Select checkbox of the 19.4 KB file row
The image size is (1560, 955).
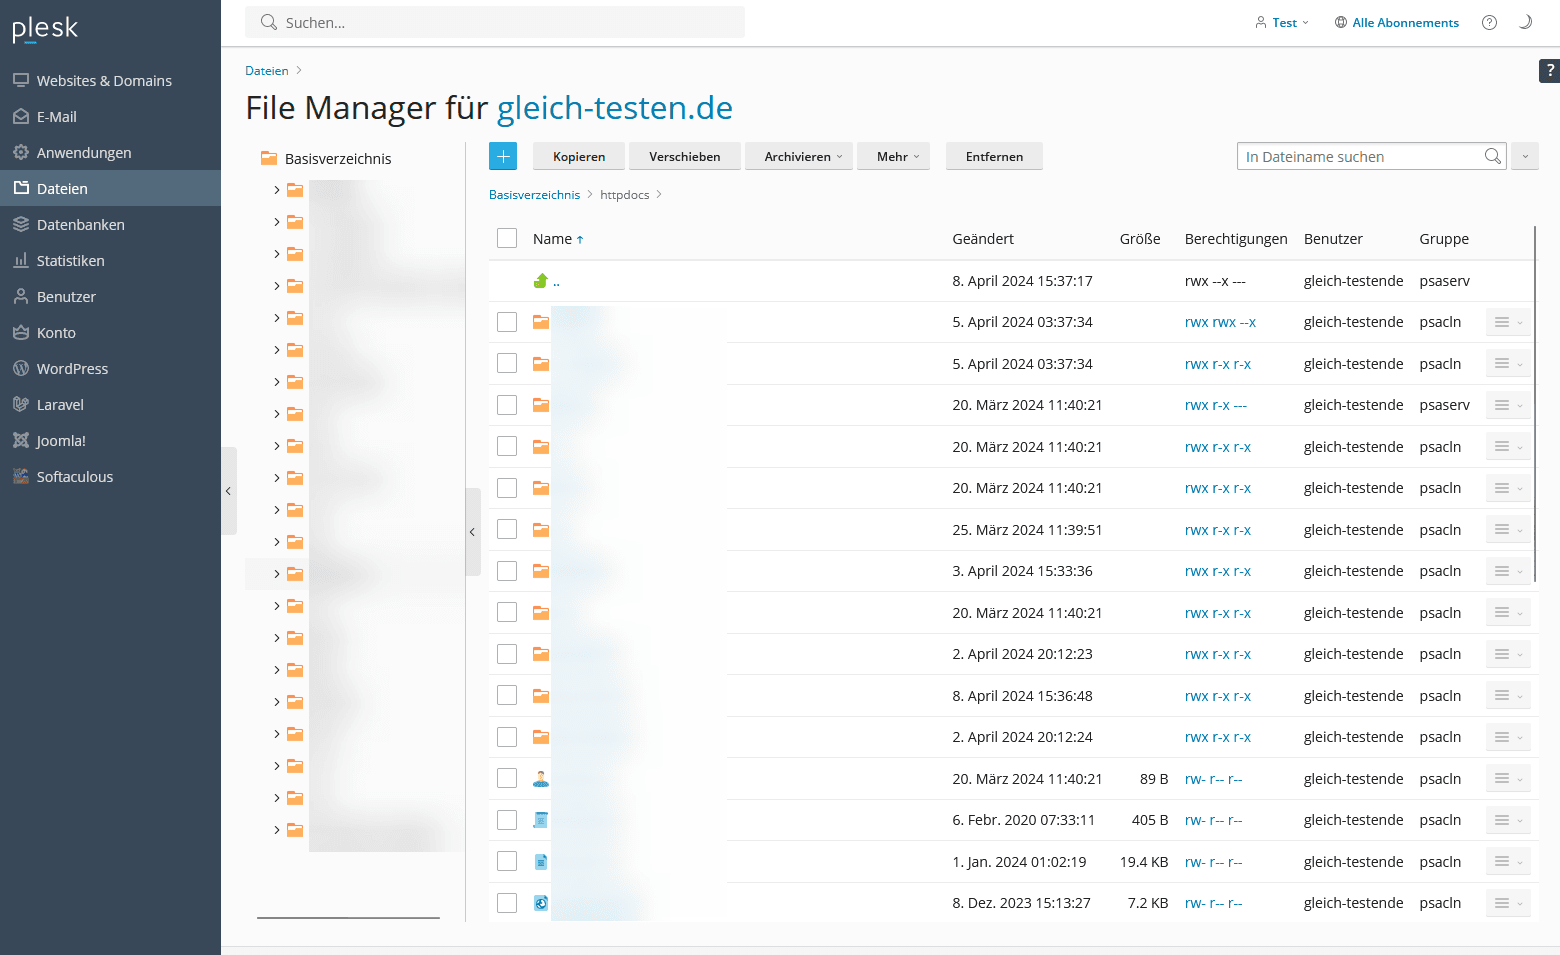click(x=507, y=861)
